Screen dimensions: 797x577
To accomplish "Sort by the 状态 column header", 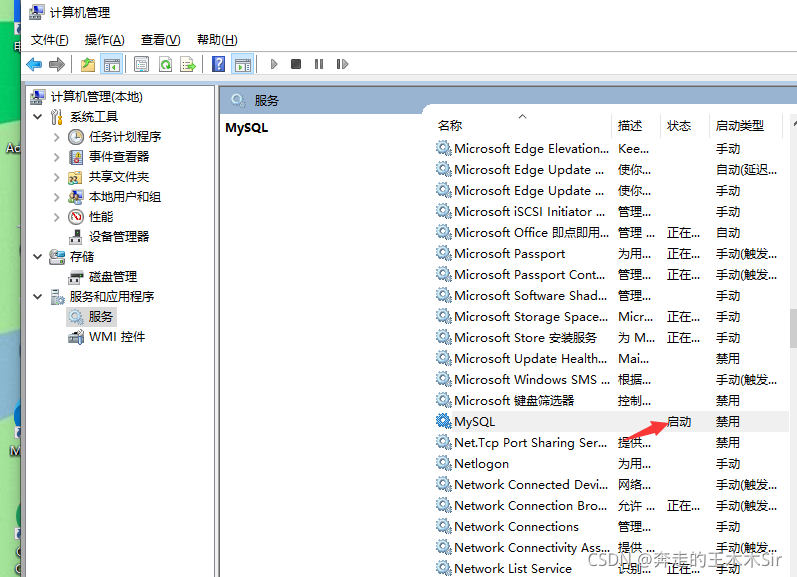I will 685,125.
